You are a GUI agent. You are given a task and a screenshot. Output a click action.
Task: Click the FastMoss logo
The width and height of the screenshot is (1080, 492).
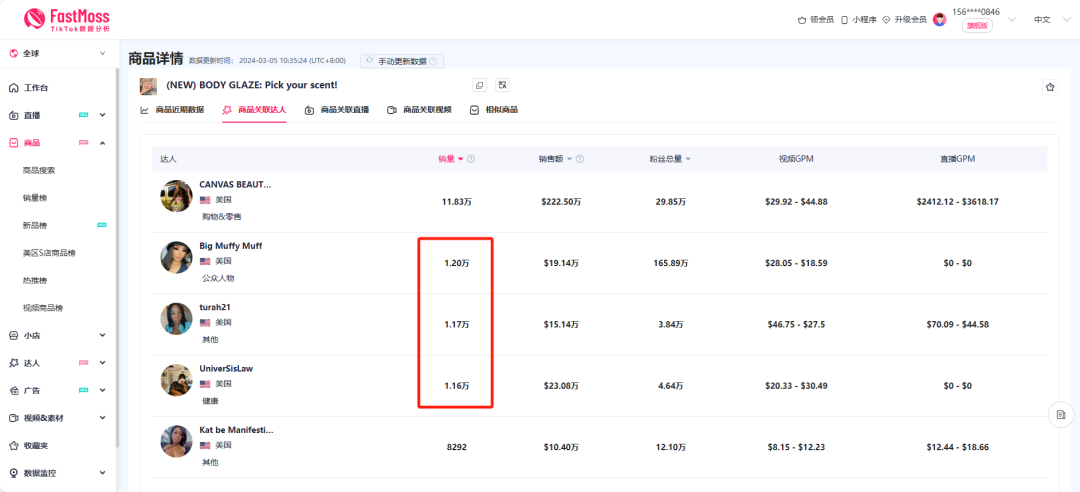(67, 19)
